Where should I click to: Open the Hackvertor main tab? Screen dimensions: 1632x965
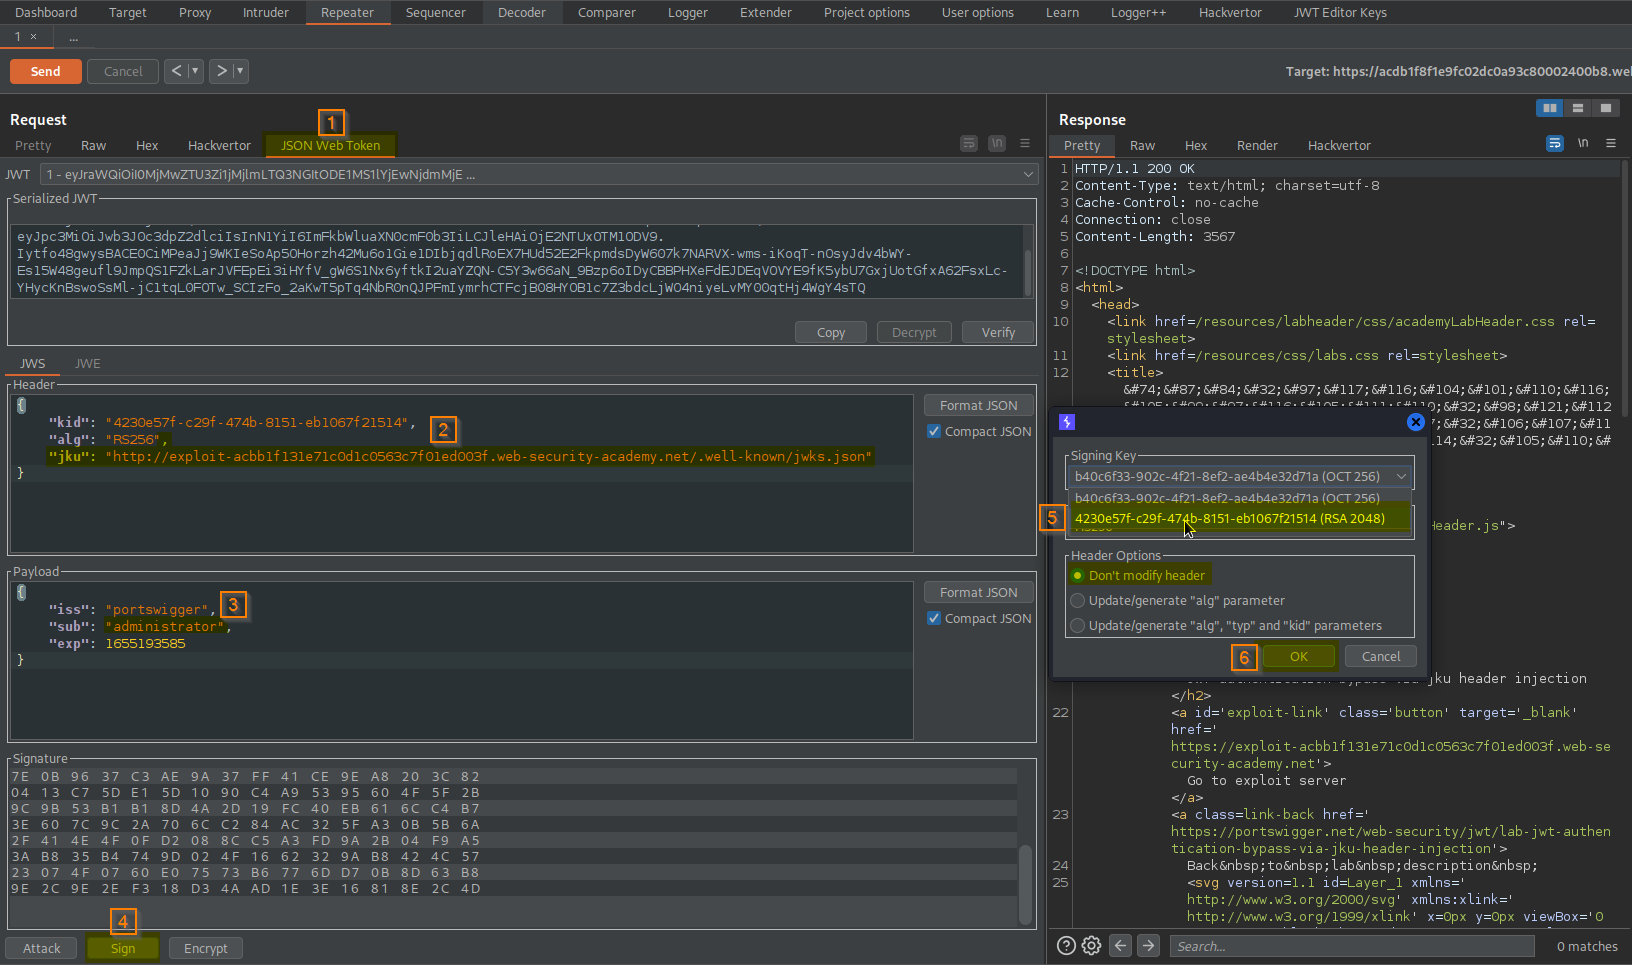1230,12
